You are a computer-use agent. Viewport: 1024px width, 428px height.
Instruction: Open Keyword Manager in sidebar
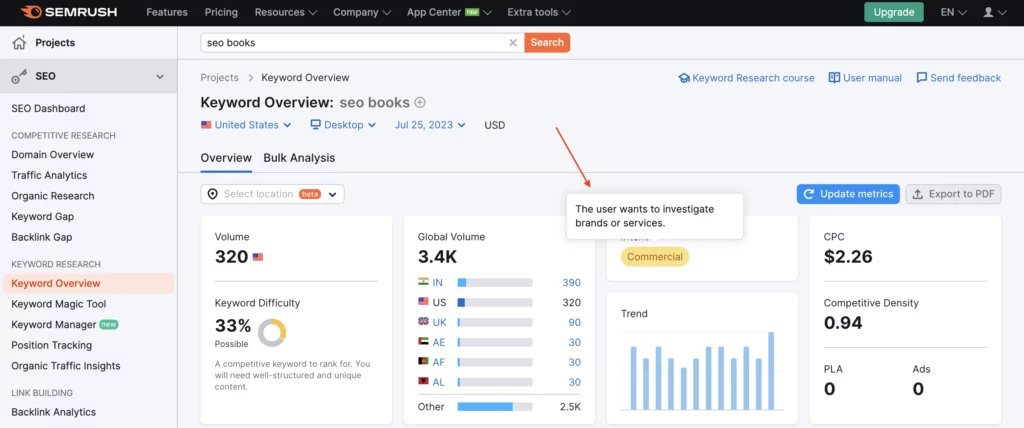click(54, 325)
